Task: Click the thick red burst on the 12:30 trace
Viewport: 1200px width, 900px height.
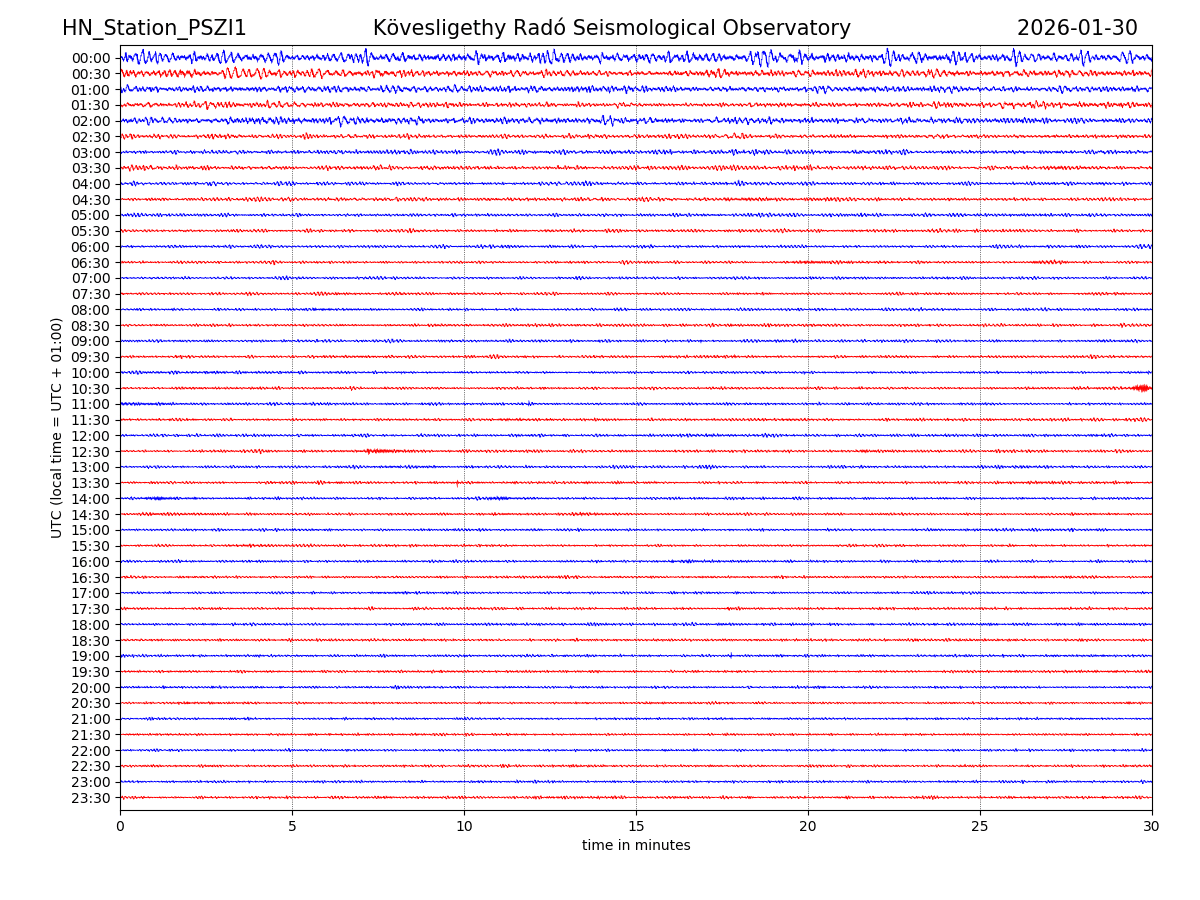Action: 382,451
